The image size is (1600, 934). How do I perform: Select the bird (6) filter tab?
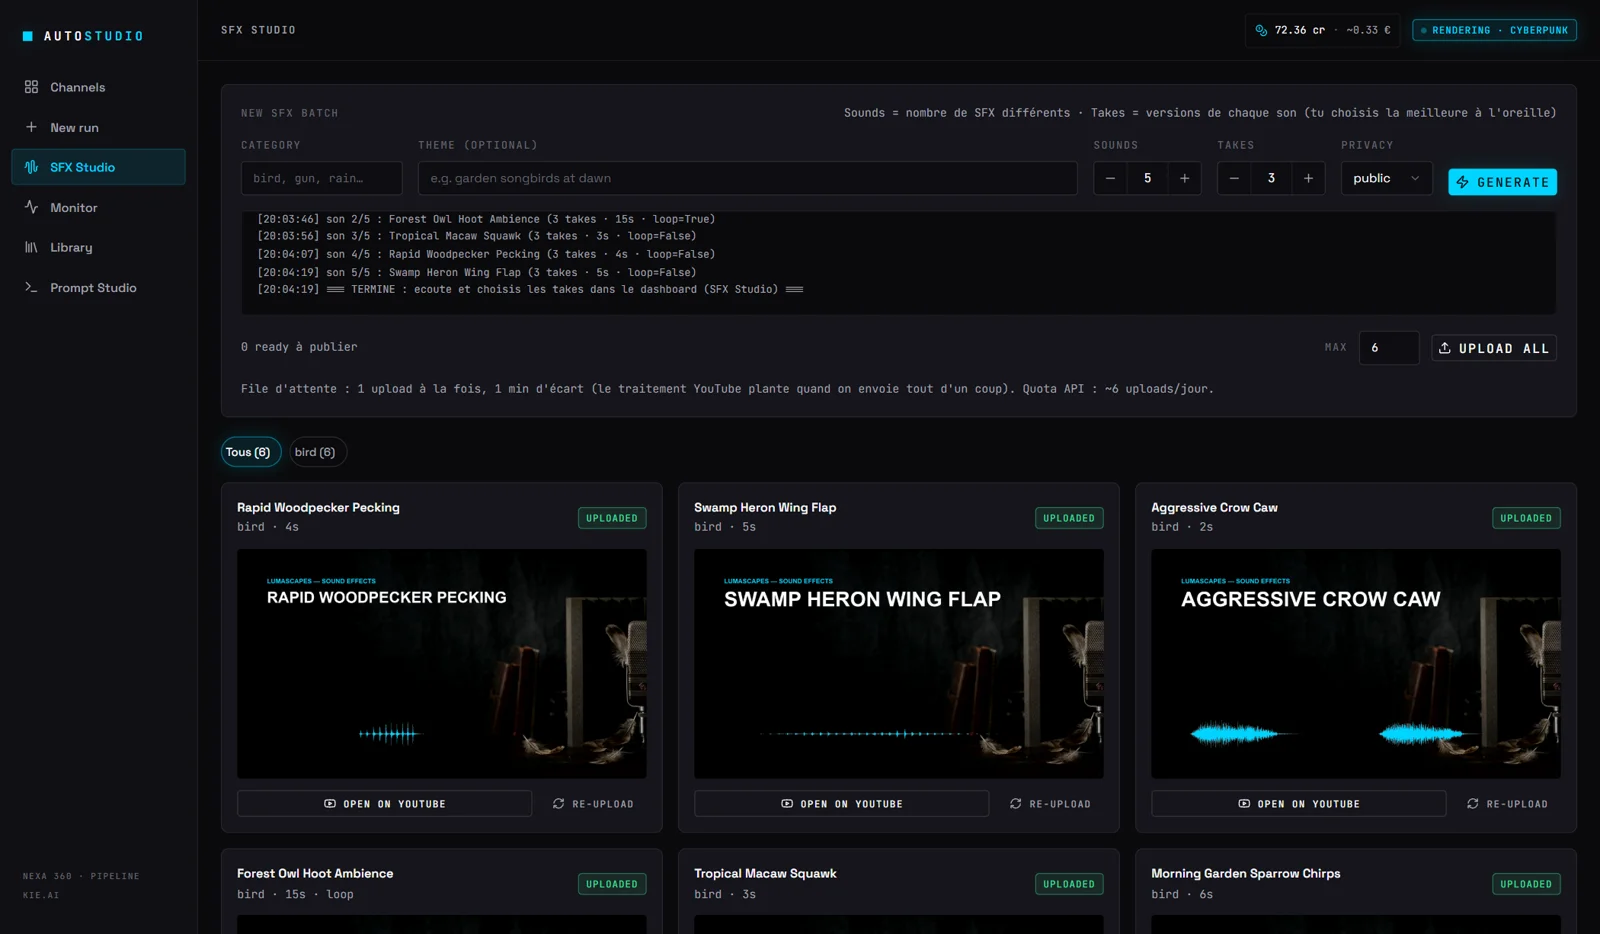[x=318, y=452]
